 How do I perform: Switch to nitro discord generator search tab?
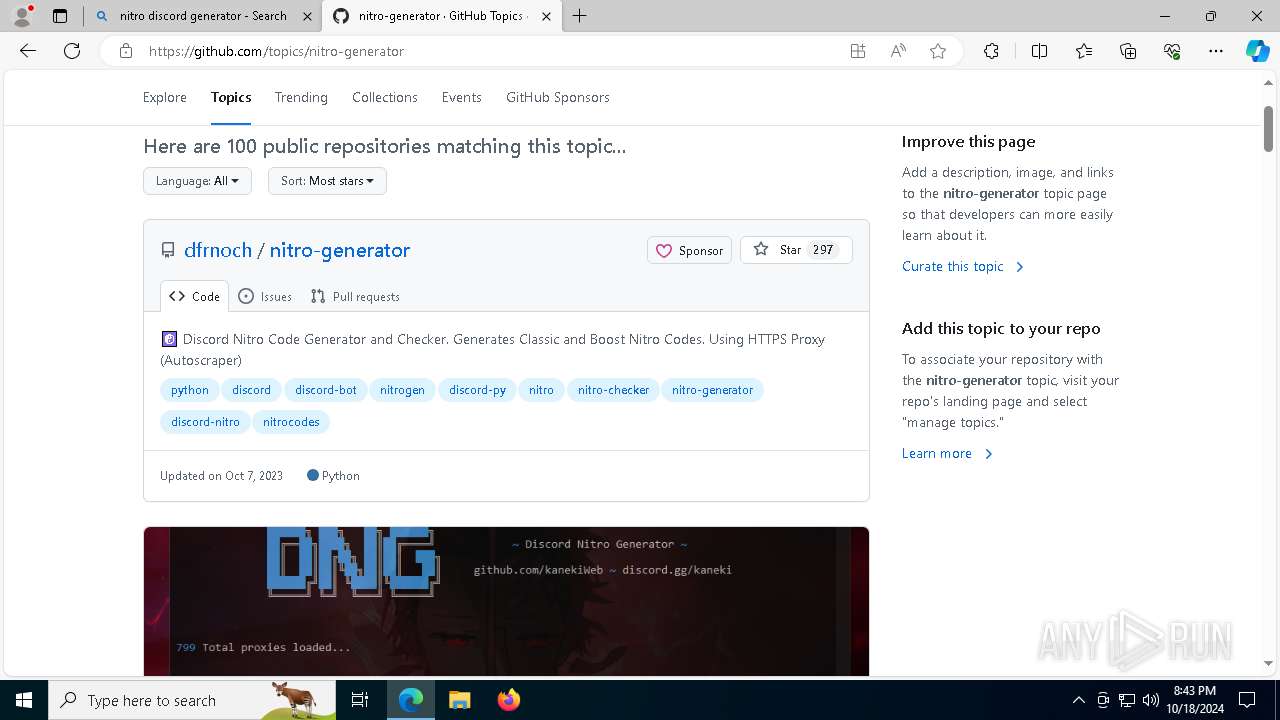coord(203,16)
